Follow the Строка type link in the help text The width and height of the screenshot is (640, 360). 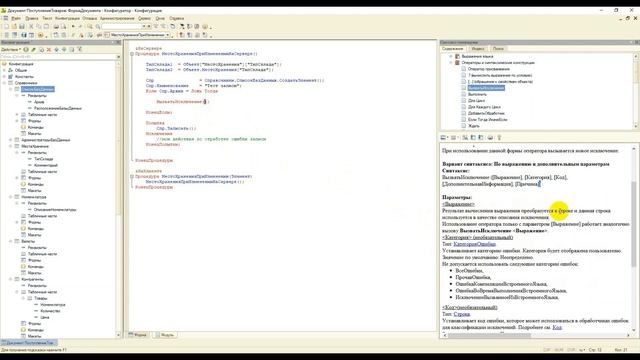(x=462, y=314)
